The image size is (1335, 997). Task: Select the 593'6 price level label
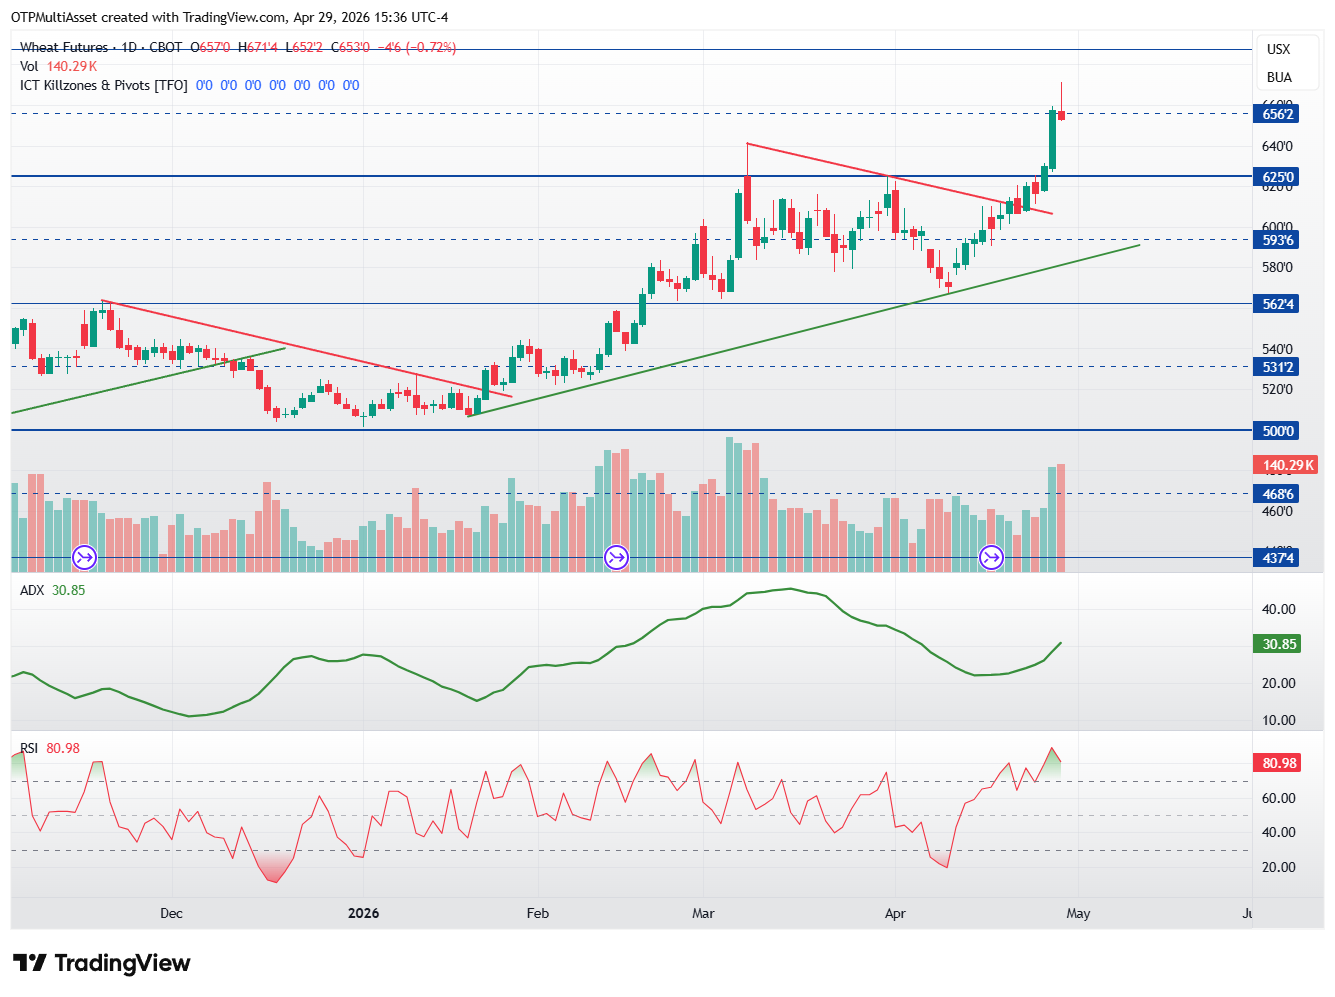(1276, 240)
